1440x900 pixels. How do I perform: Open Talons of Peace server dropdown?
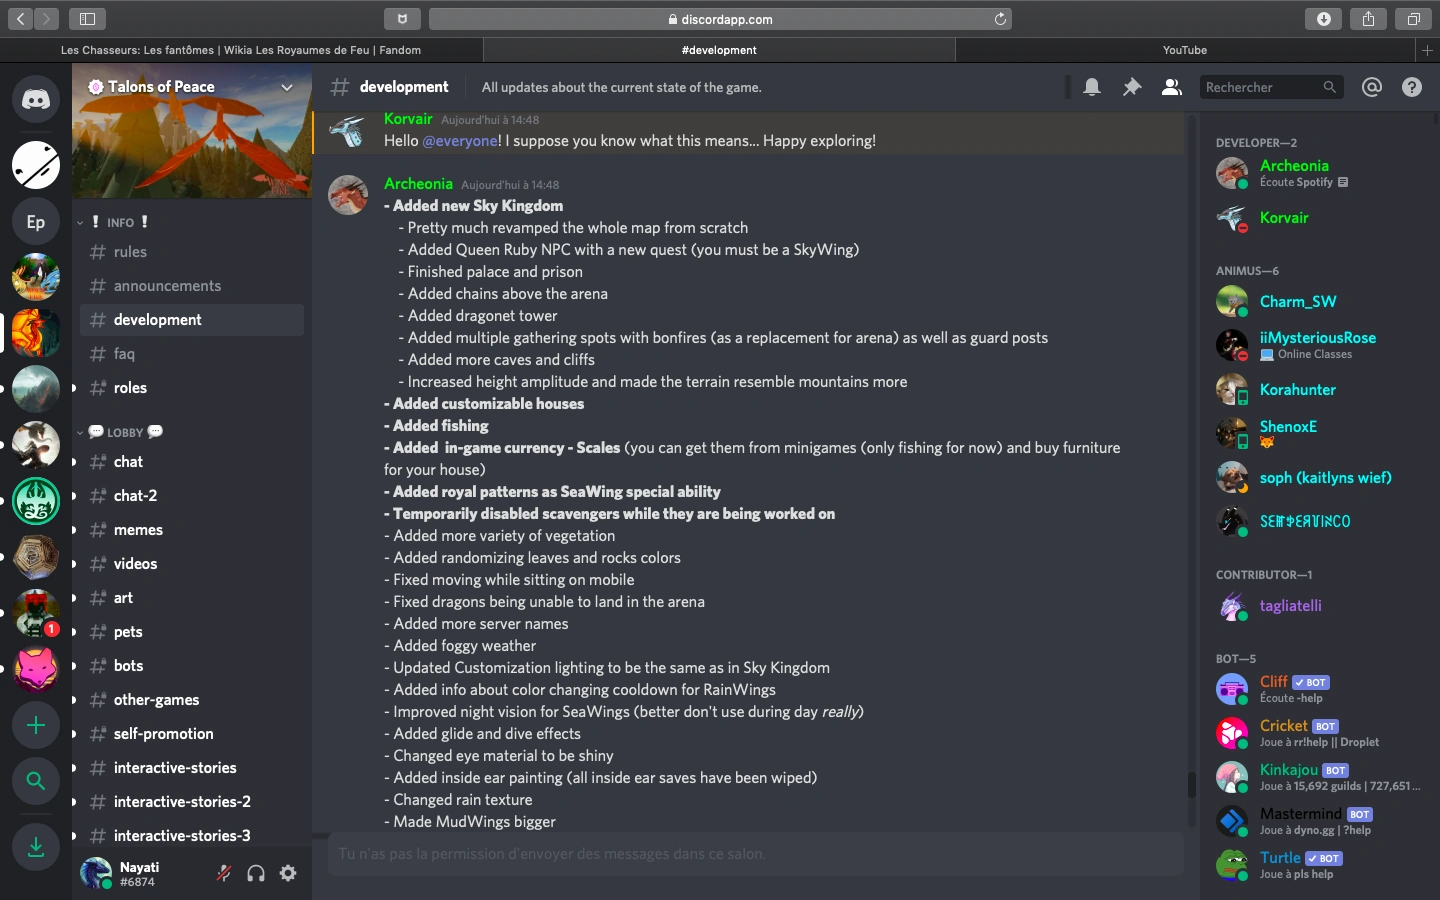point(287,88)
